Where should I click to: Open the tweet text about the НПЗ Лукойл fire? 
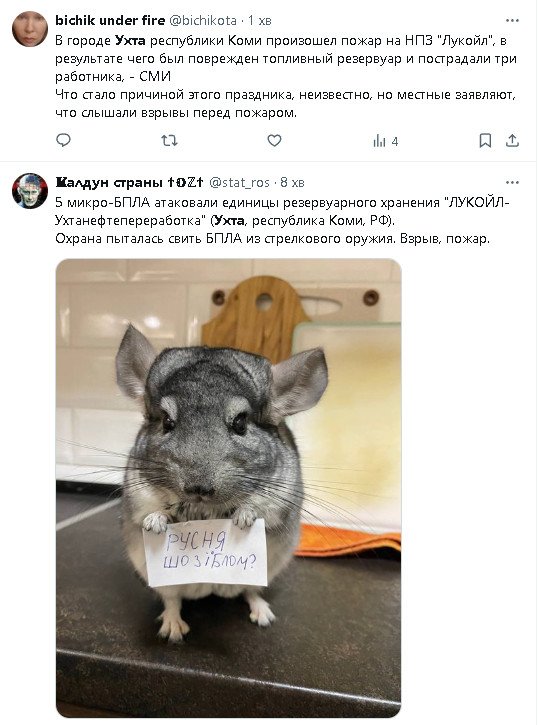[286, 77]
